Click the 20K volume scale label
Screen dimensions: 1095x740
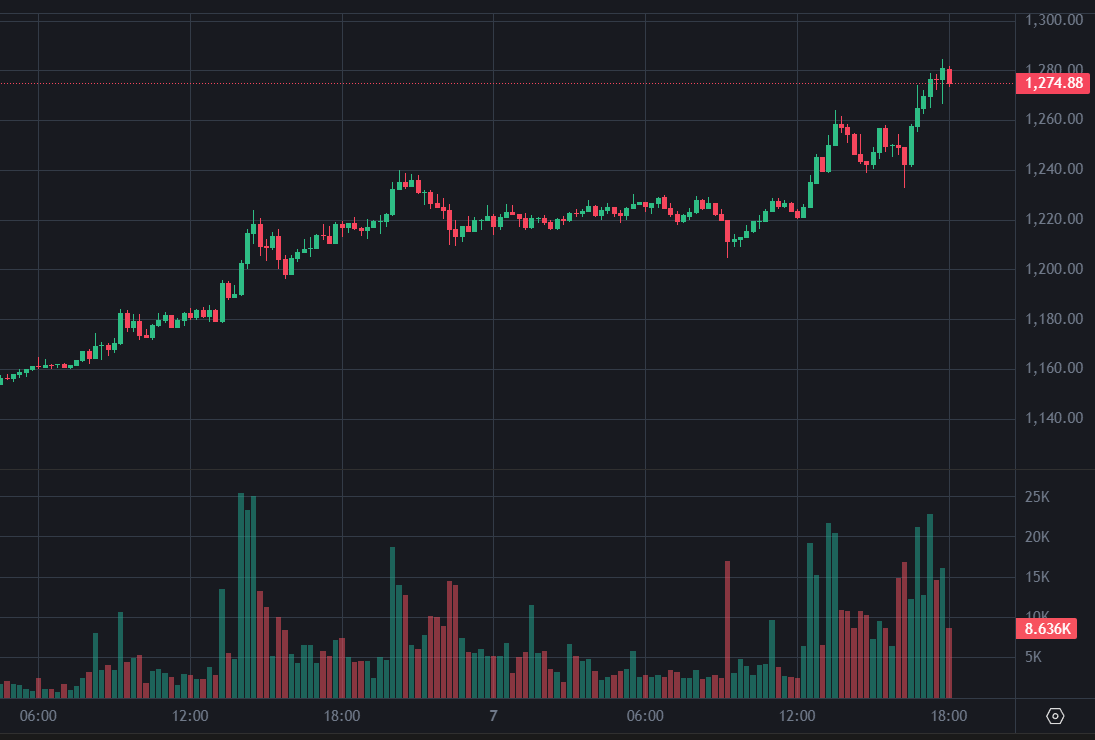[1038, 537]
